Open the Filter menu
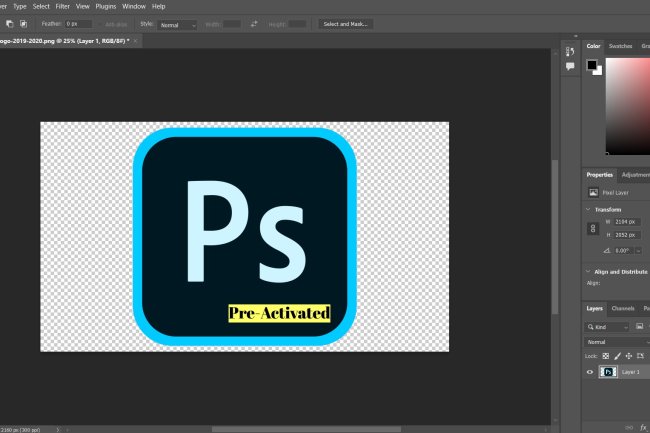Image resolution: width=650 pixels, height=433 pixels. (x=63, y=6)
